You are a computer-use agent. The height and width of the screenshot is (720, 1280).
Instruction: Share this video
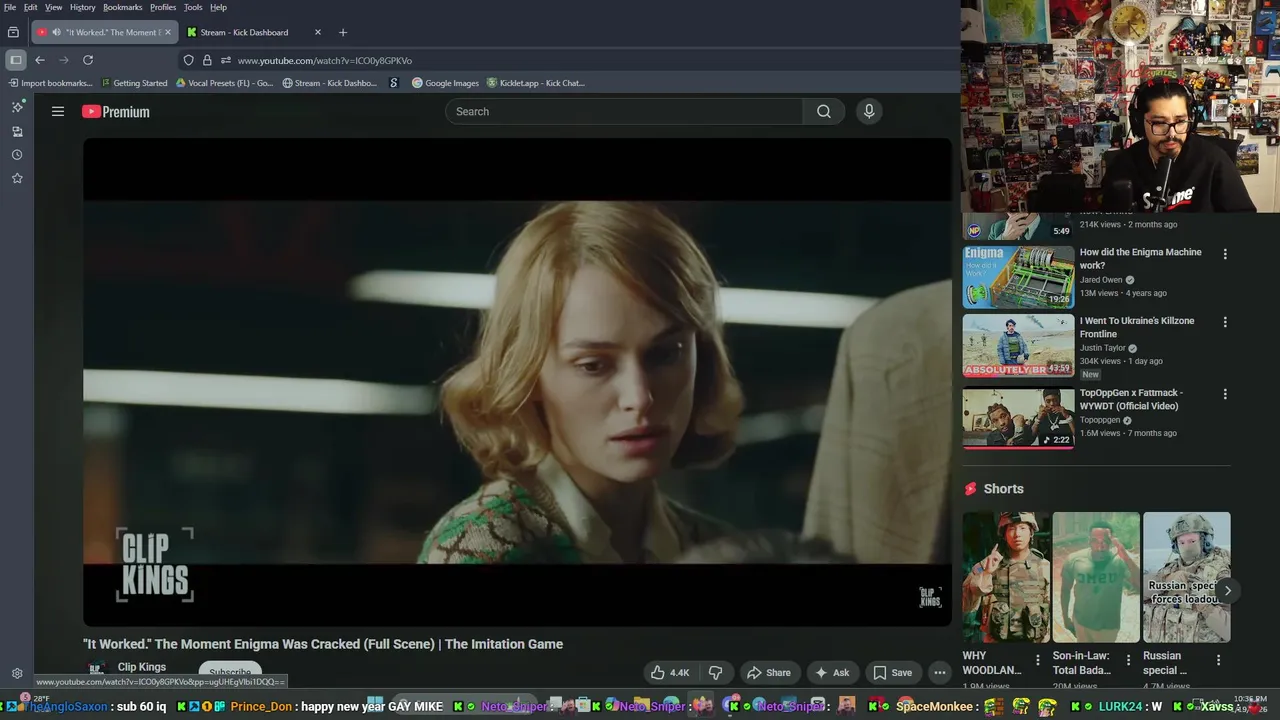(769, 673)
